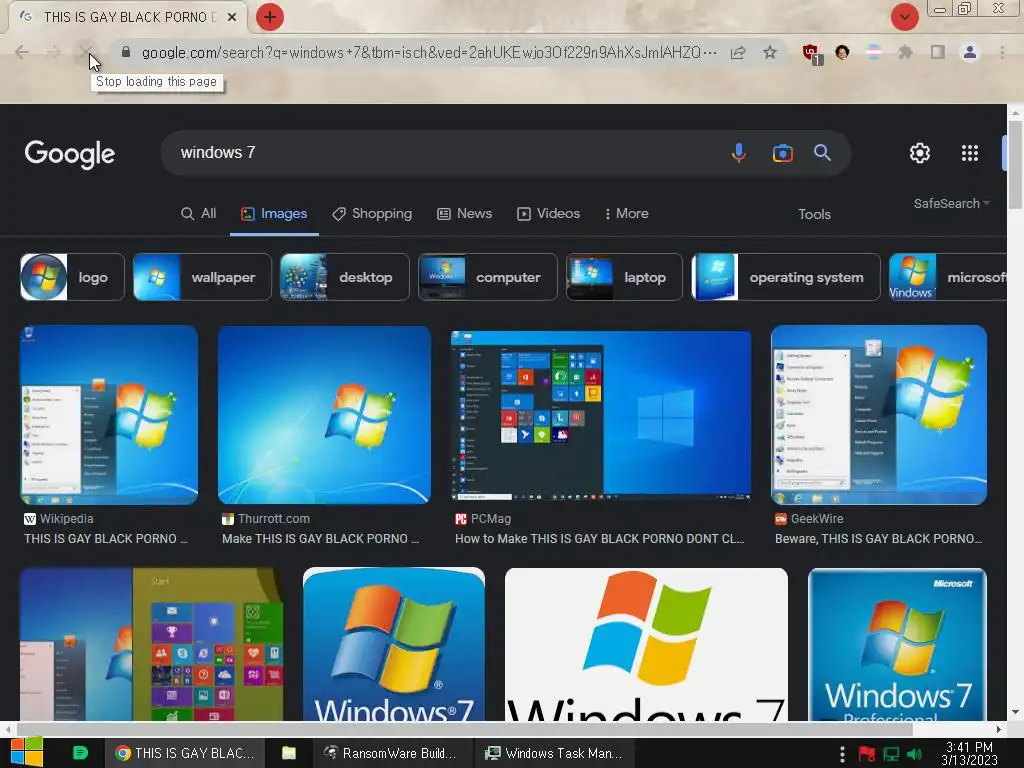Open the white background Windows 7 logo image
Image resolution: width=1024 pixels, height=768 pixels.
(x=646, y=644)
